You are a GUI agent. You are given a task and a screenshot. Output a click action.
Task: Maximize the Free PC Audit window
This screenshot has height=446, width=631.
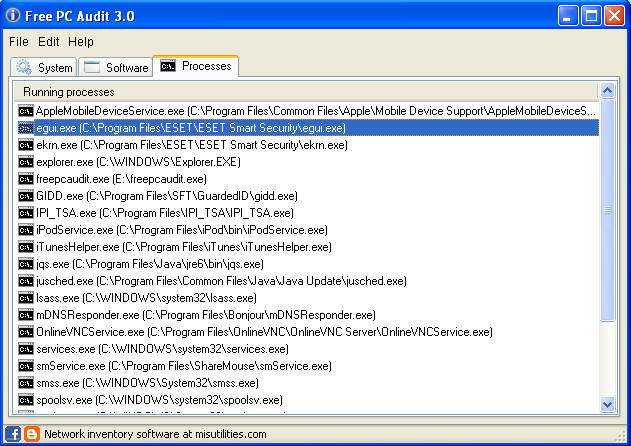(591, 16)
